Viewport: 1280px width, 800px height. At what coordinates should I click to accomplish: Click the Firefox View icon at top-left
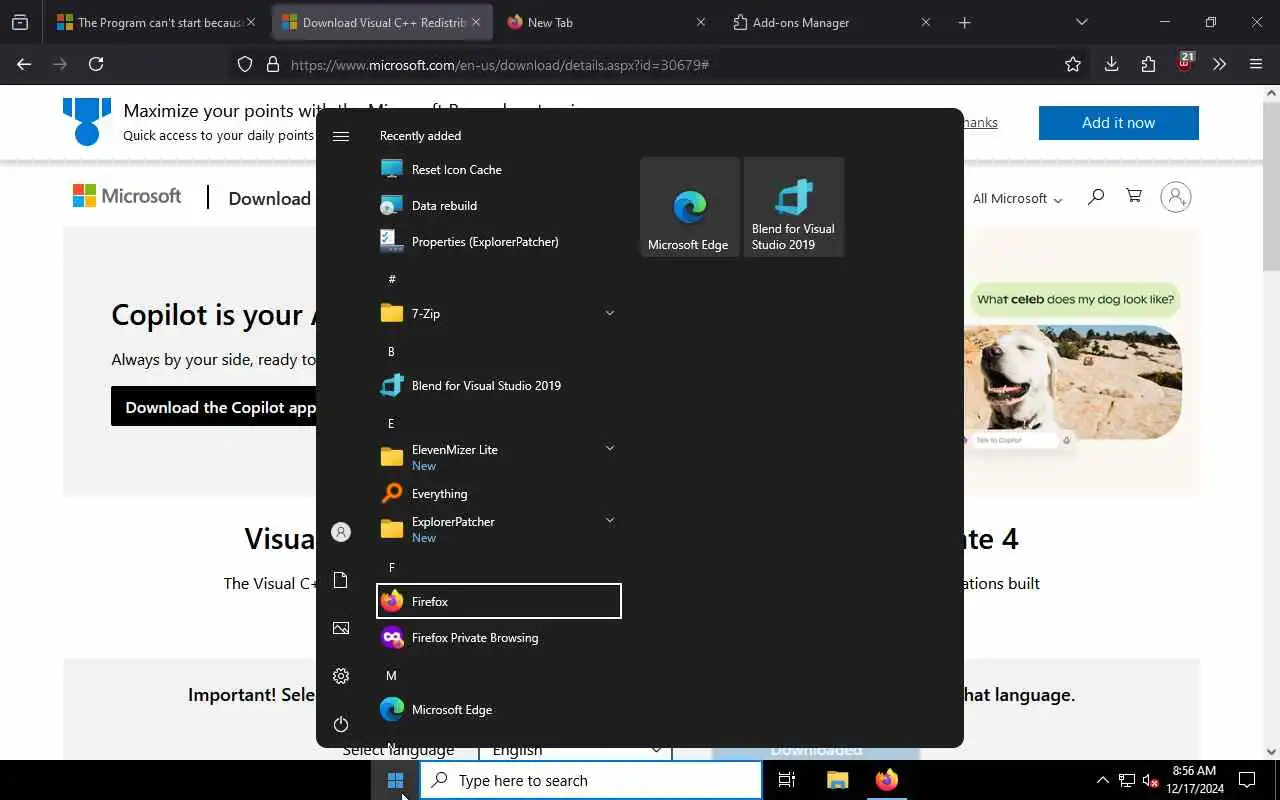point(20,22)
